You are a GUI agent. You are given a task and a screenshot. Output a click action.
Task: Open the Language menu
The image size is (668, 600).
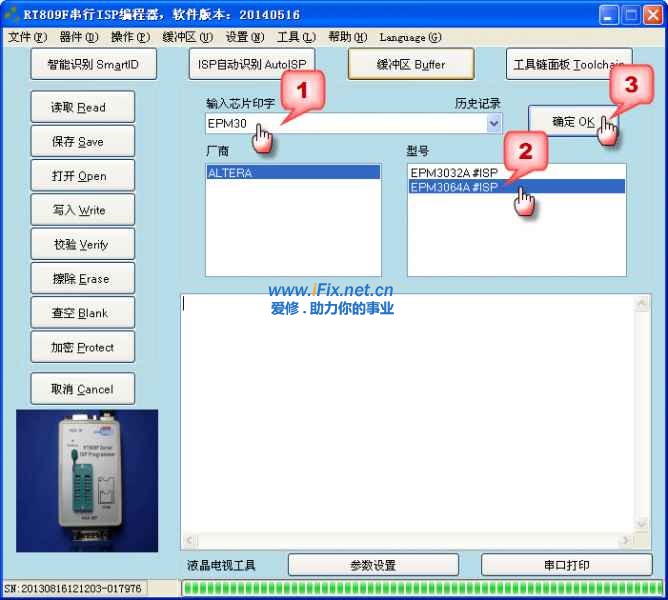(x=409, y=37)
